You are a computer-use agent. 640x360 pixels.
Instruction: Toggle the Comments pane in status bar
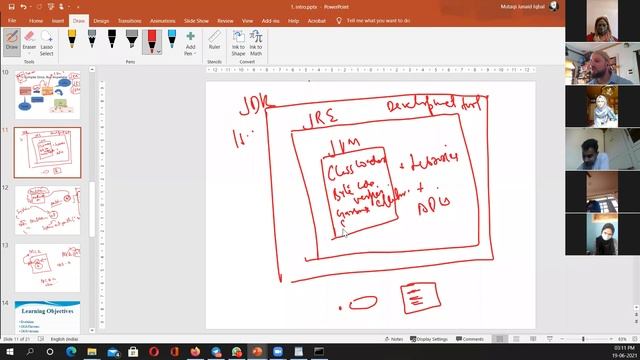pyautogui.click(x=470, y=339)
